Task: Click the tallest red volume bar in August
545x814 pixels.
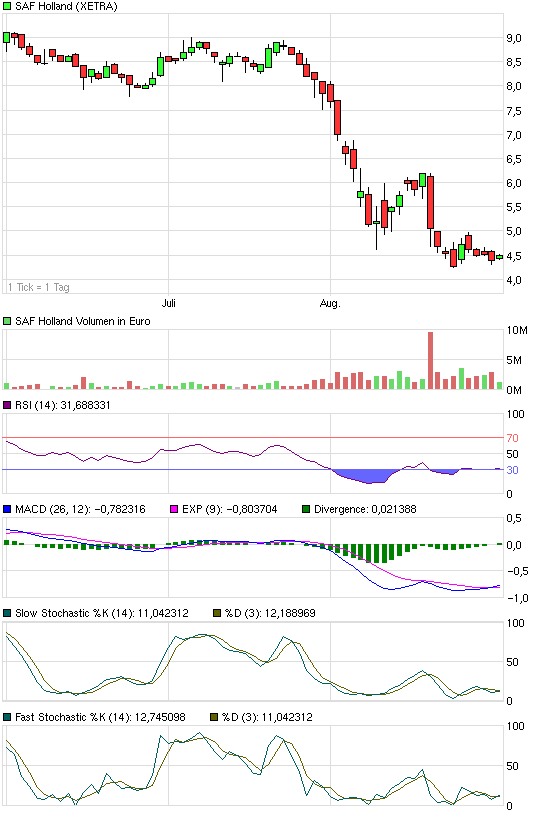Action: (x=430, y=361)
